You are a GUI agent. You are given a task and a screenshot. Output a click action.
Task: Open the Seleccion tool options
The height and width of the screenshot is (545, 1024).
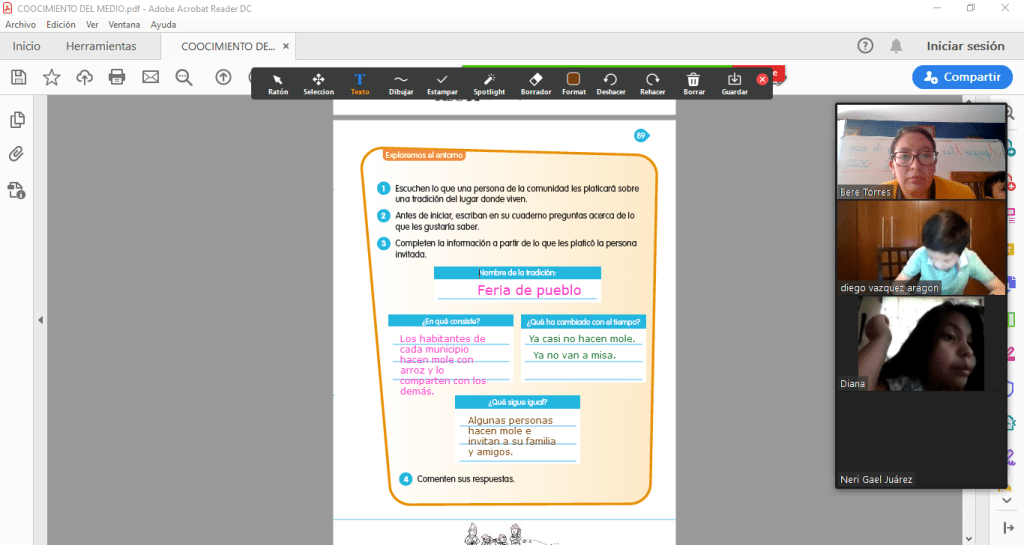pos(318,84)
